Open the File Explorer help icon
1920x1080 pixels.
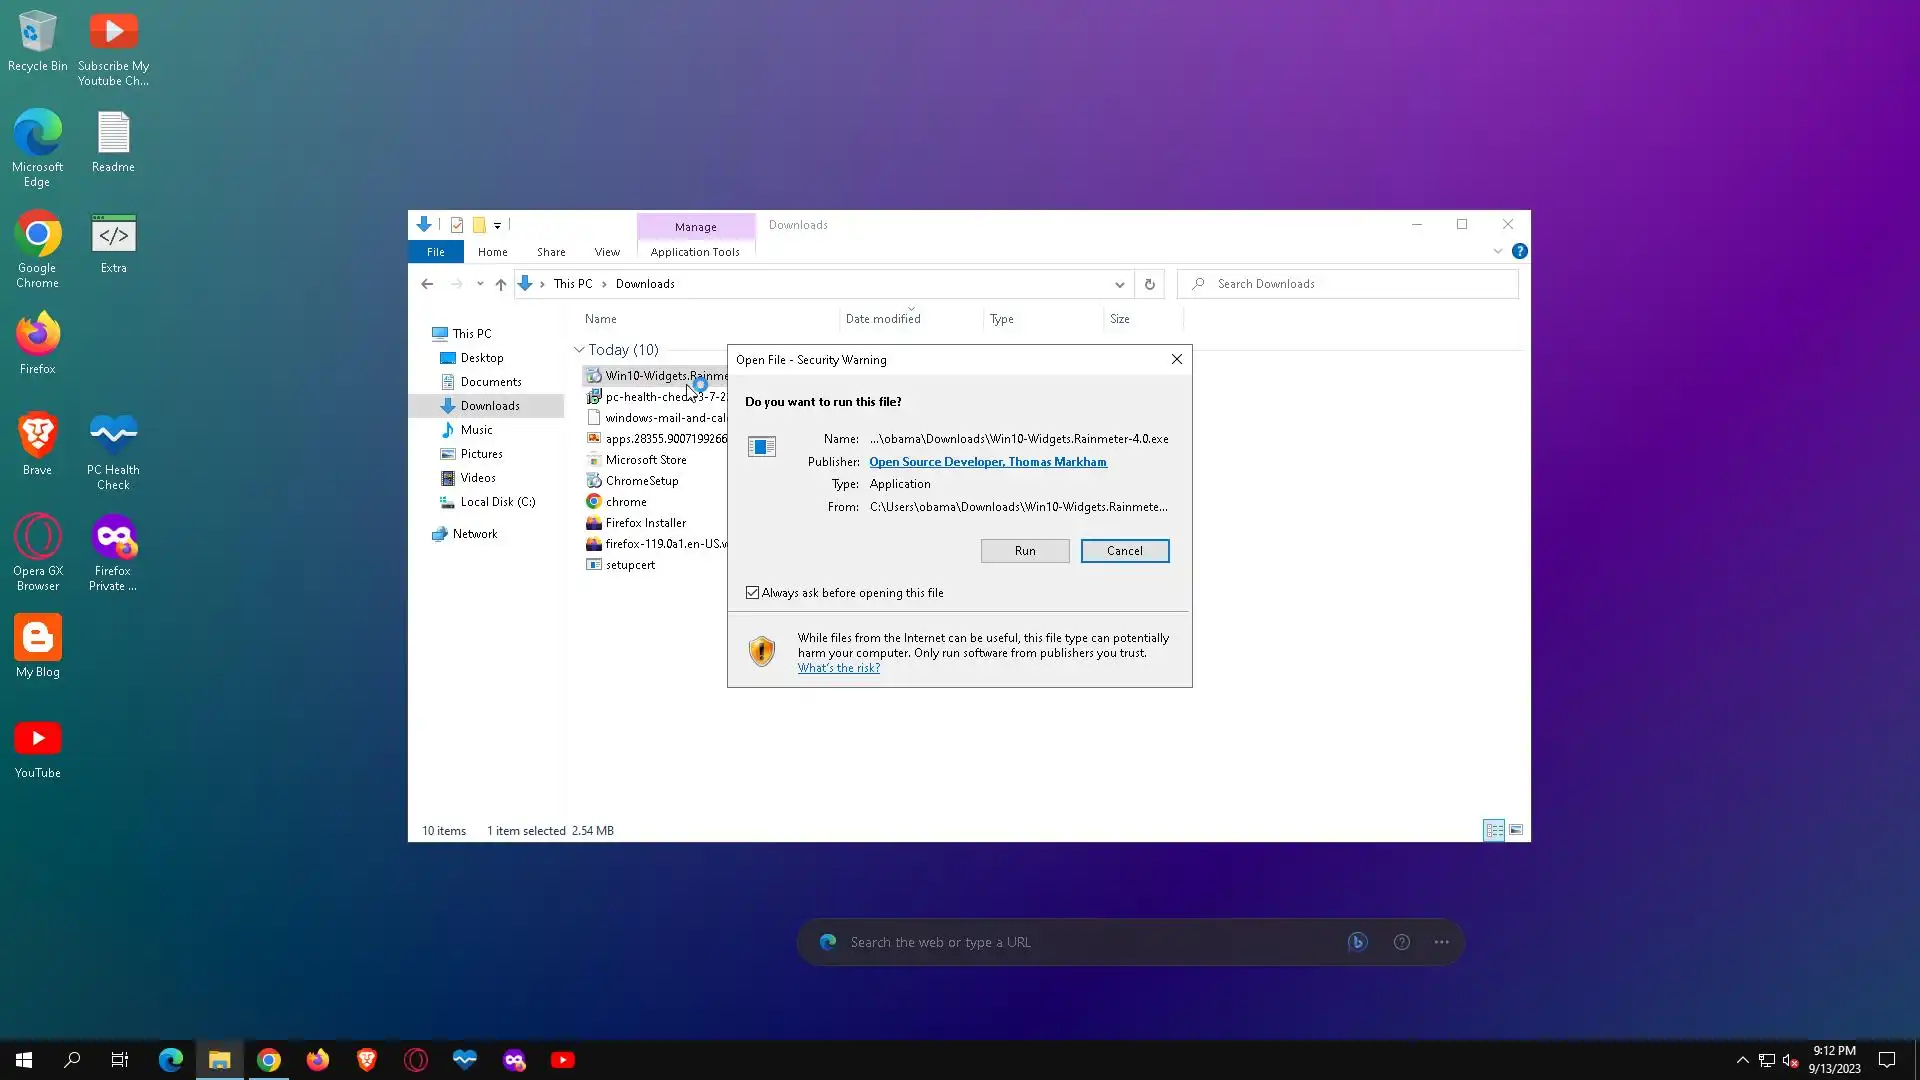(1519, 252)
